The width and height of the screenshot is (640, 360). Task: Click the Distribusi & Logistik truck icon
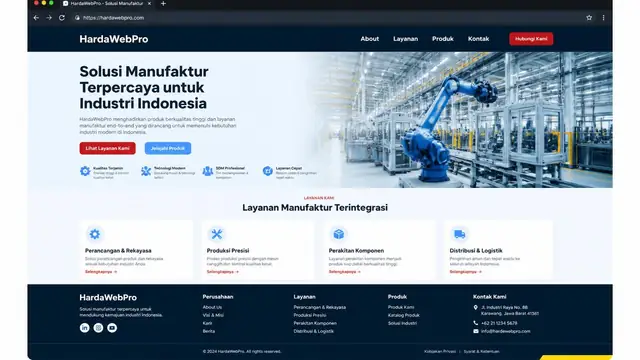(460, 234)
